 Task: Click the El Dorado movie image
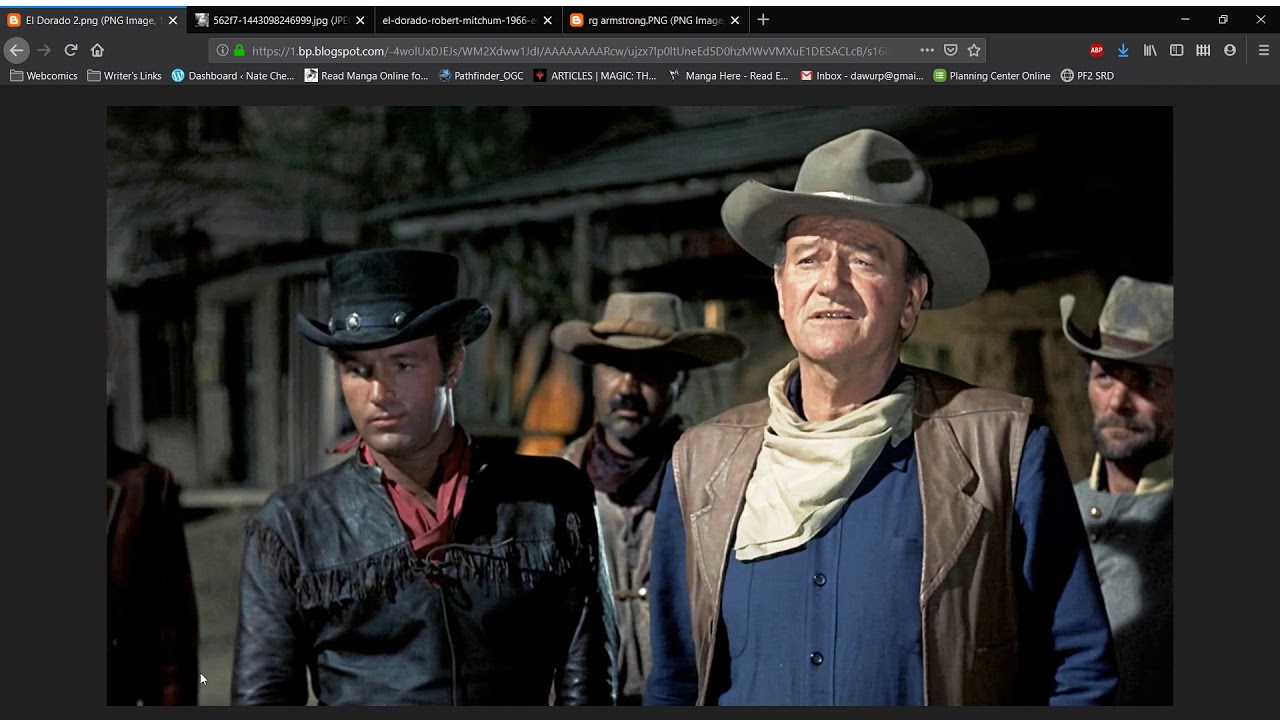tap(640, 406)
